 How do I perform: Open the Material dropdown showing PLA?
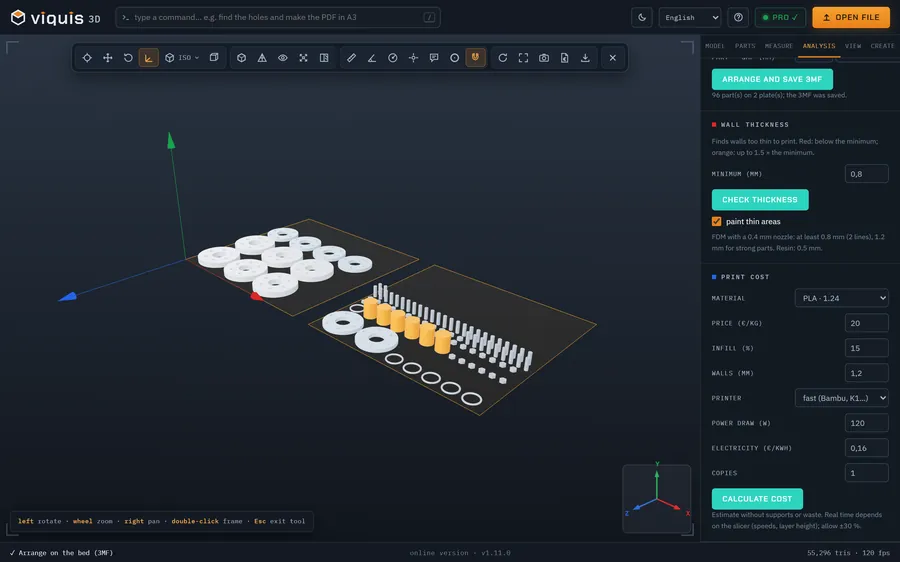pyautogui.click(x=841, y=298)
